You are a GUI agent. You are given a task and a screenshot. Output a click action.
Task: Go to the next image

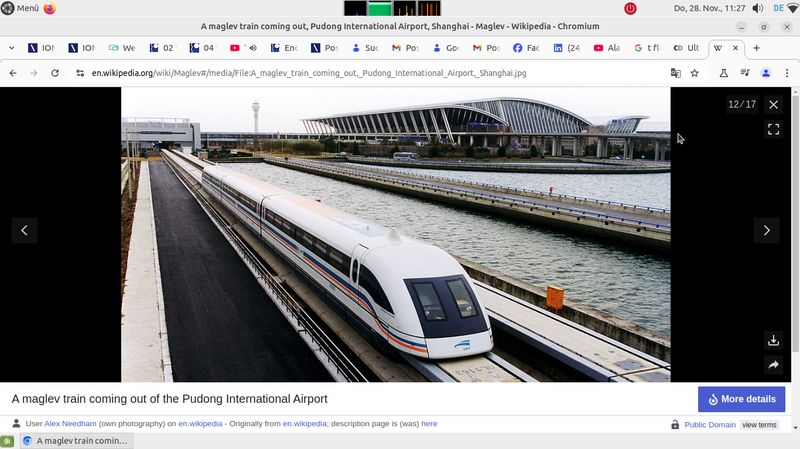[x=766, y=230]
